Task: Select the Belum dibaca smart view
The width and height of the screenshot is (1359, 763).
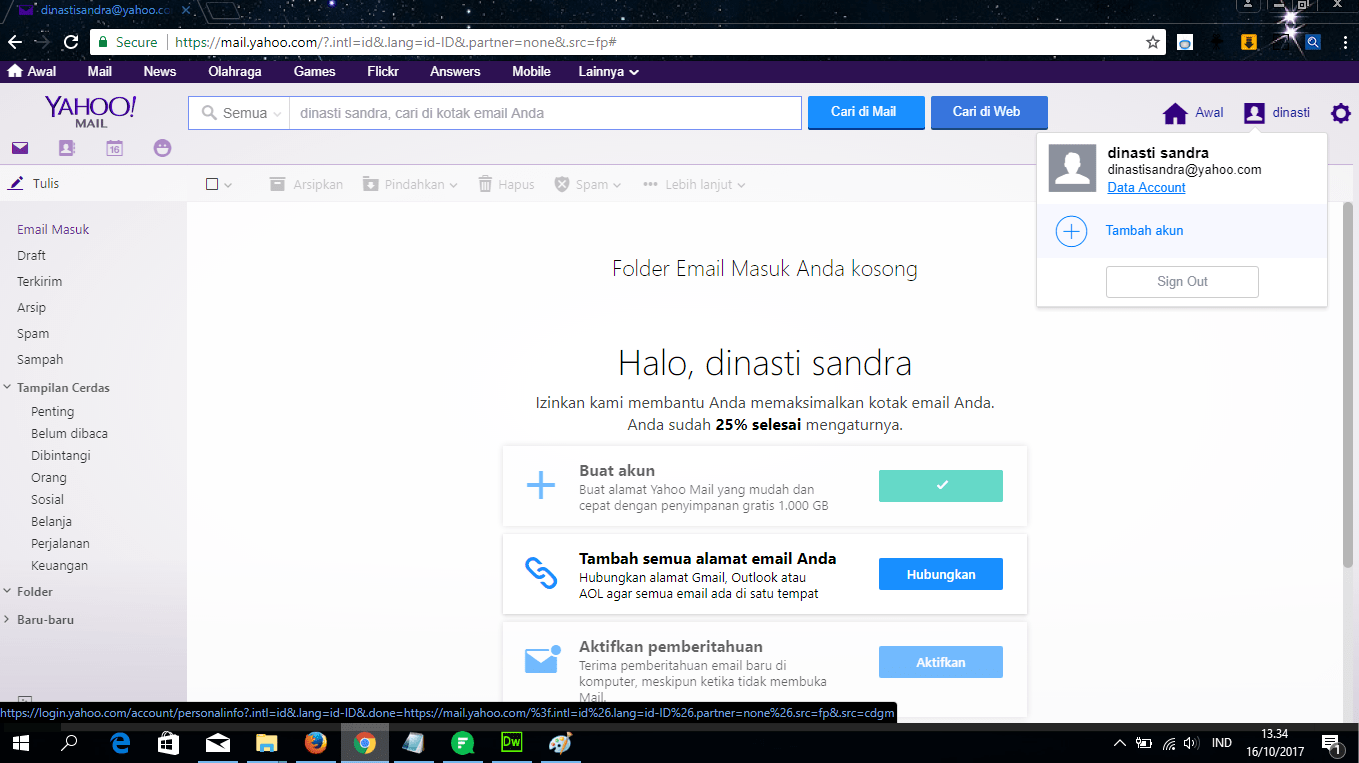Action: (x=69, y=433)
